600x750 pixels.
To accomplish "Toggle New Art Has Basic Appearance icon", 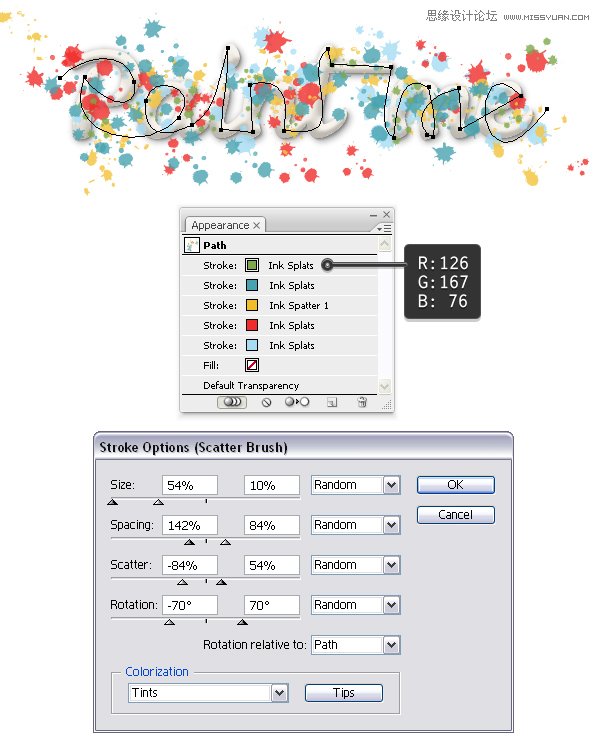I will pos(232,402).
